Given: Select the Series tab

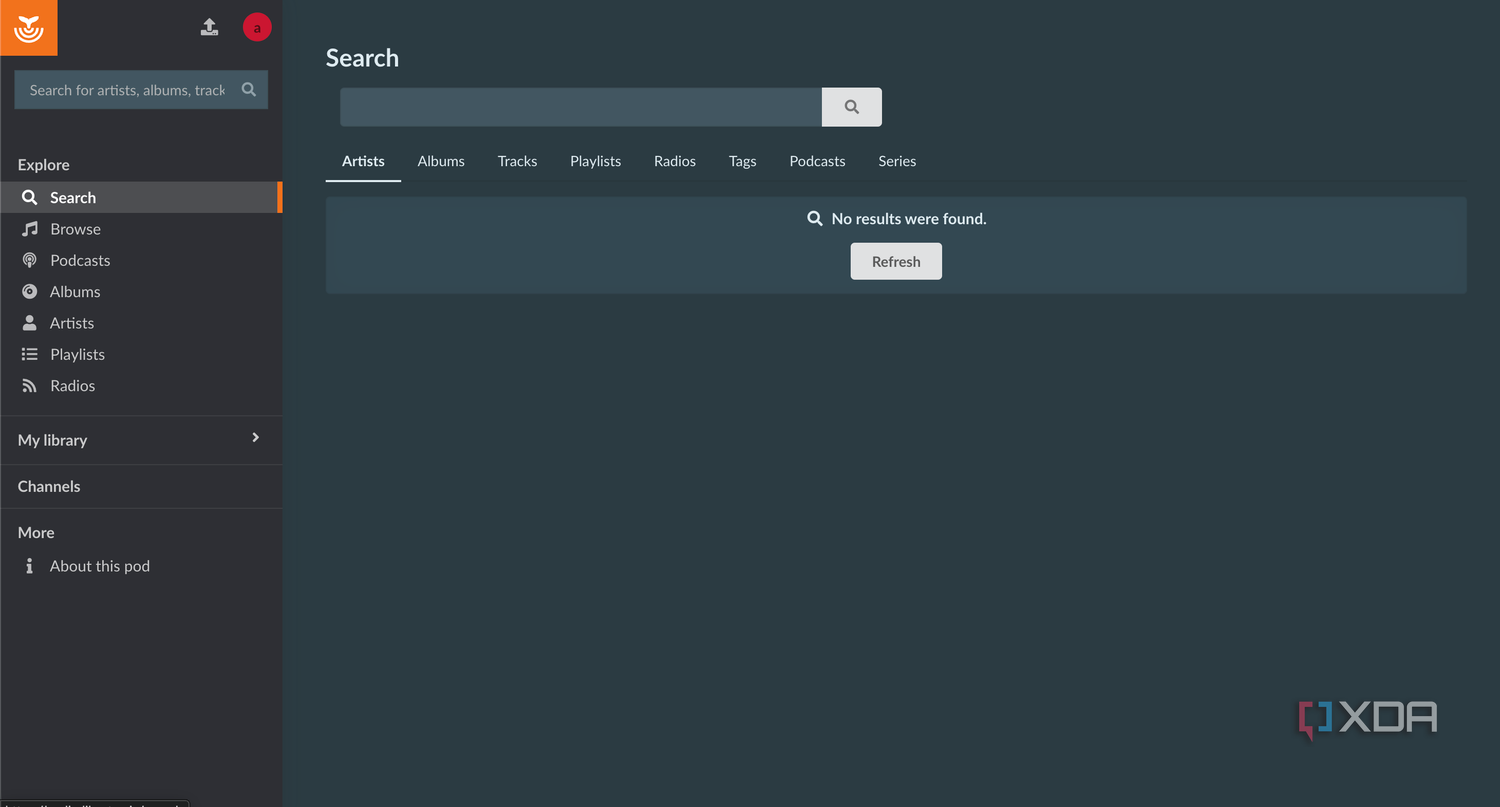Looking at the screenshot, I should pyautogui.click(x=897, y=161).
